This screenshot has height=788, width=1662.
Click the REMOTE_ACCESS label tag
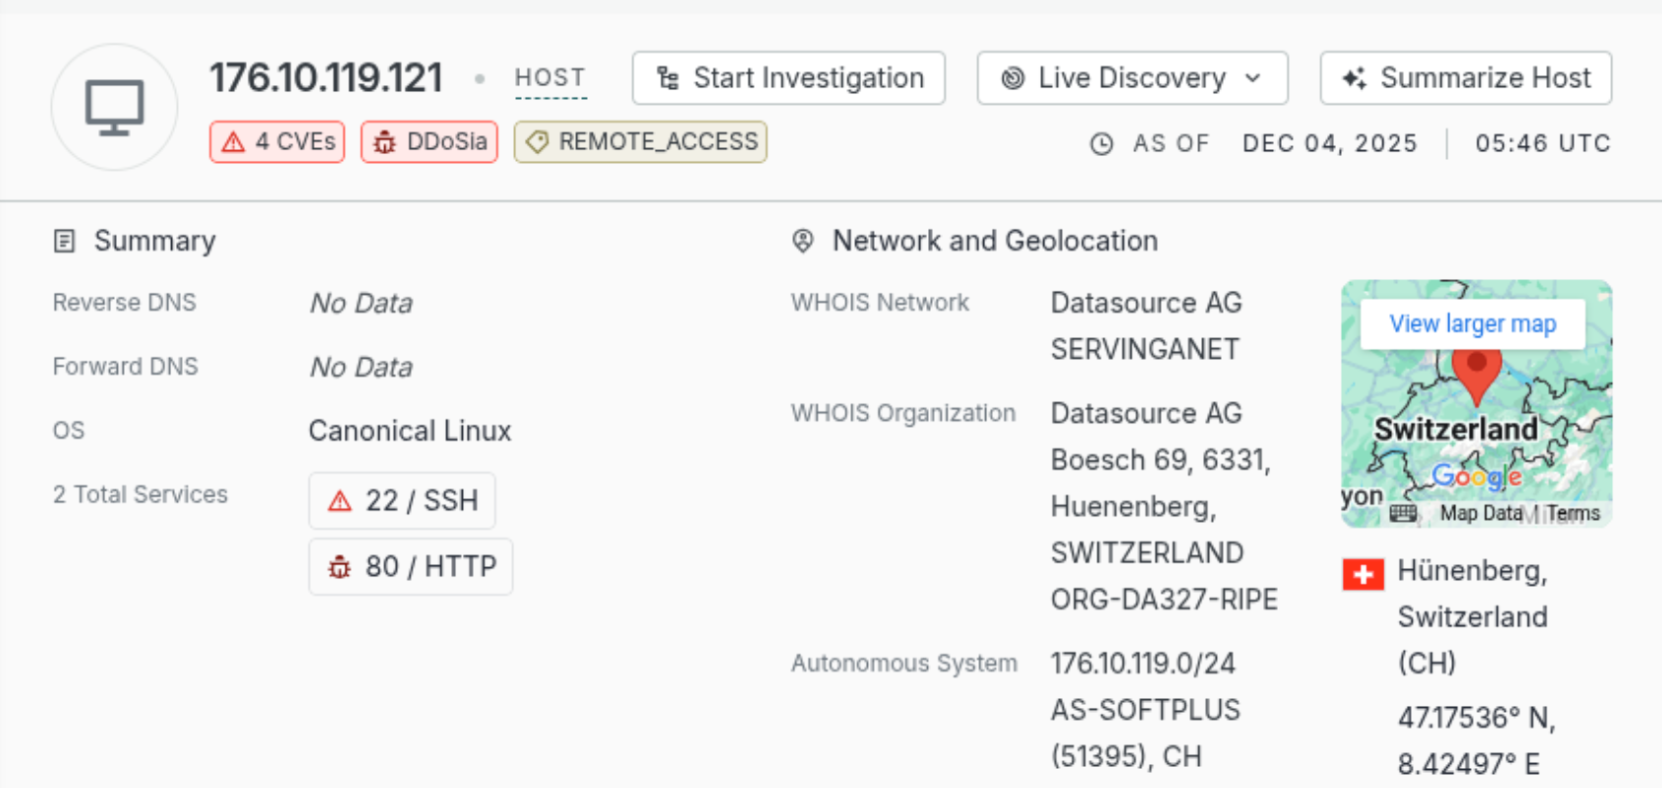640,142
